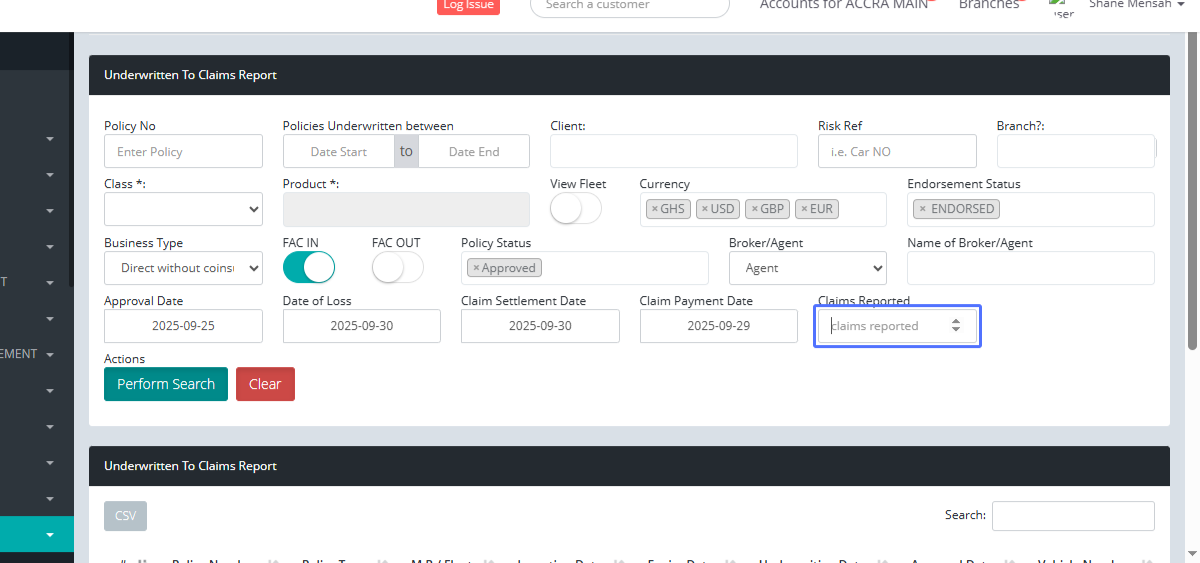Click the user avatar icon
Screen dimensions: 1200x563
pyautogui.click(x=1062, y=7)
